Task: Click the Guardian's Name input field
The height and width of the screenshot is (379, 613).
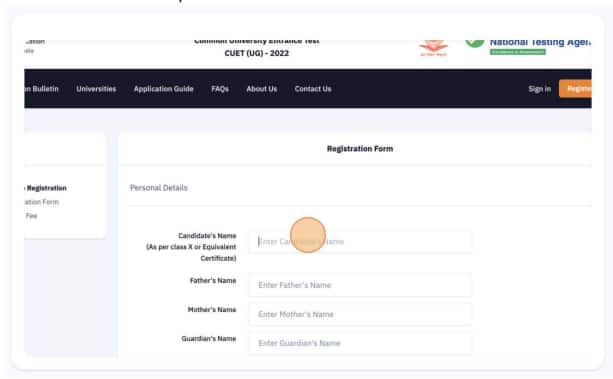Action: [360, 343]
